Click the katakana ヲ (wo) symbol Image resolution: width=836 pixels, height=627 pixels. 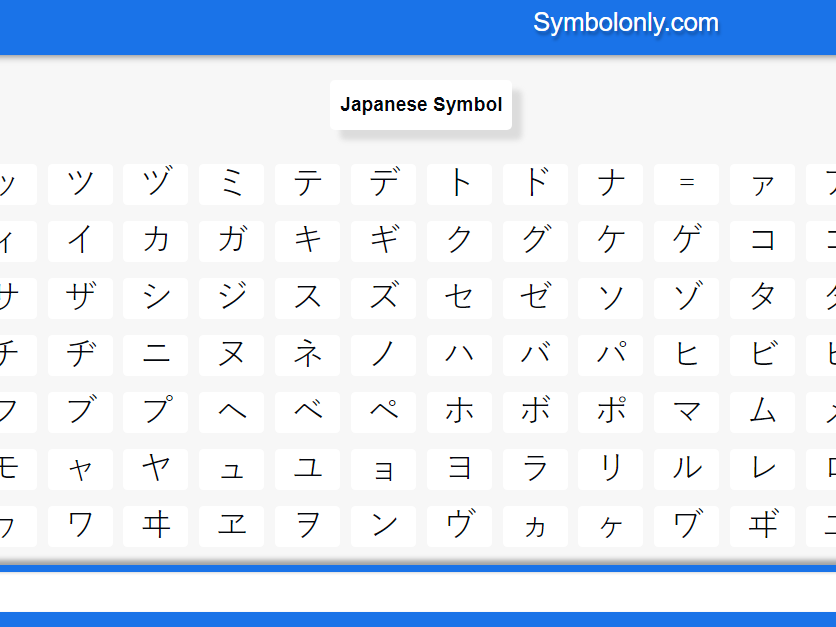pyautogui.click(x=307, y=526)
